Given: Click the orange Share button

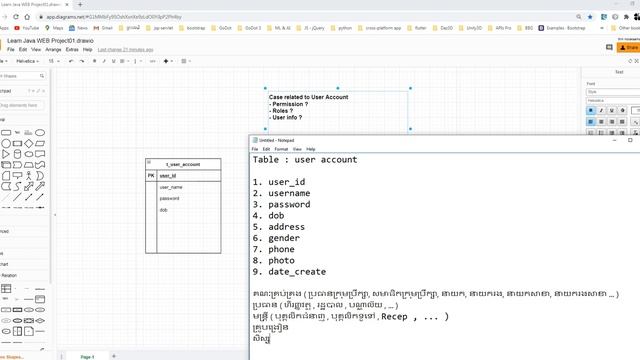Looking at the screenshot, I should point(629,48).
